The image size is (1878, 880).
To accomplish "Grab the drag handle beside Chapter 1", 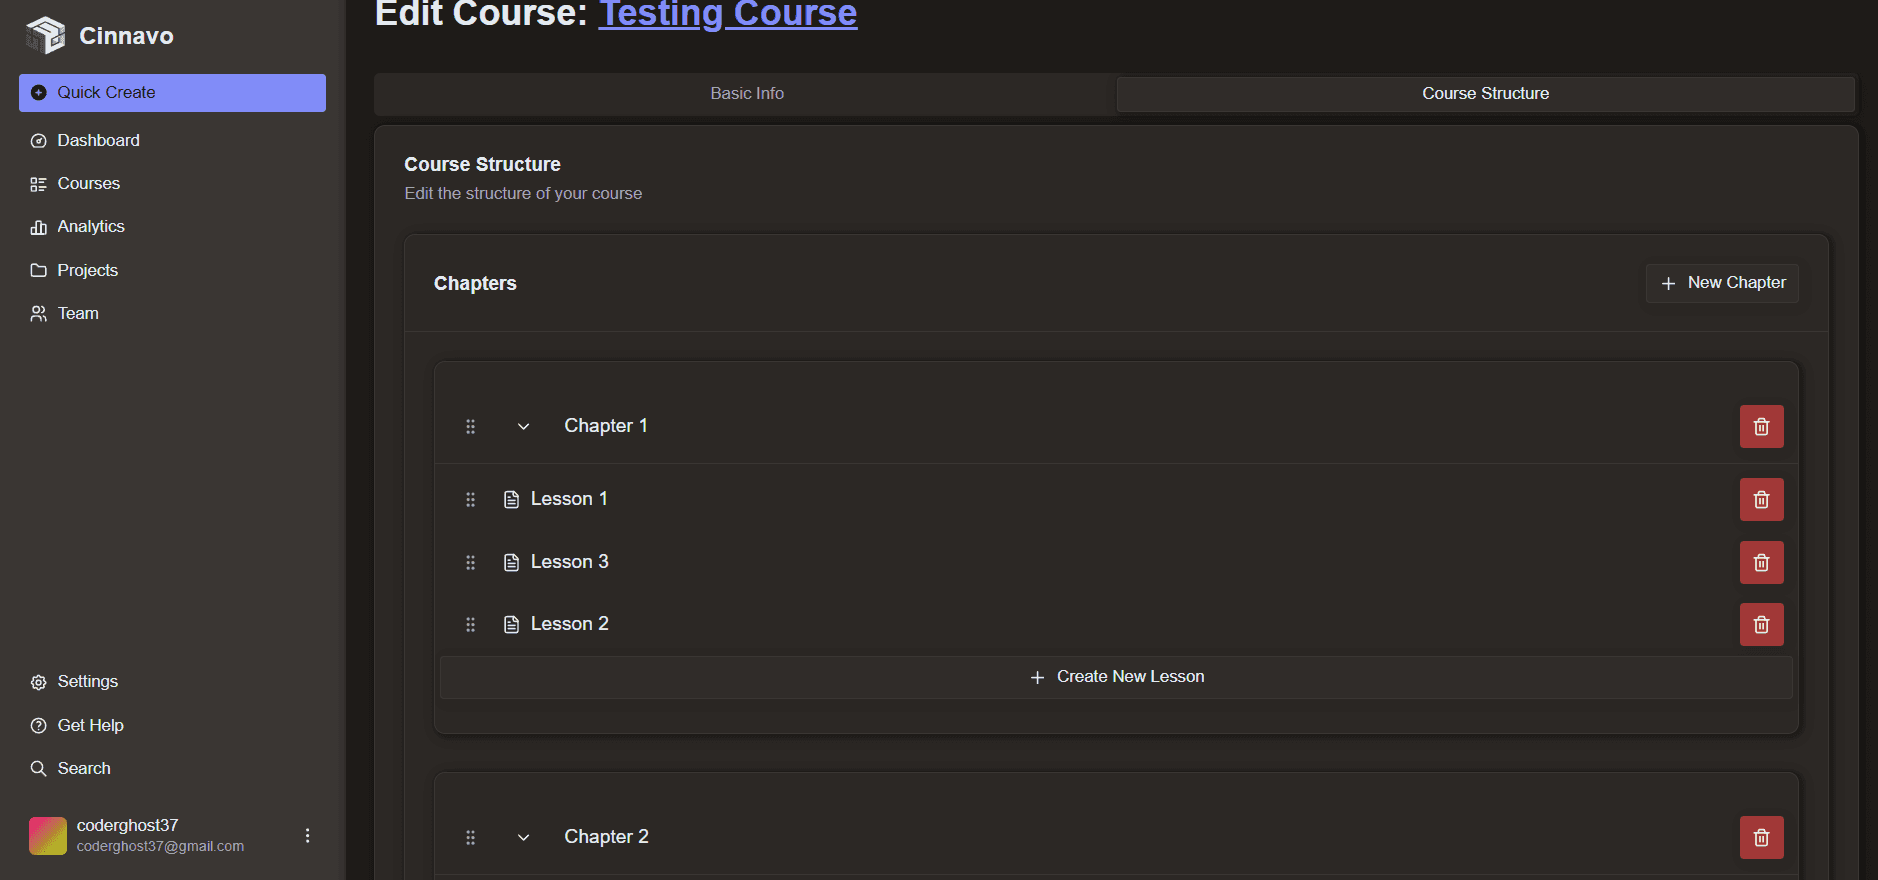I will coord(470,427).
